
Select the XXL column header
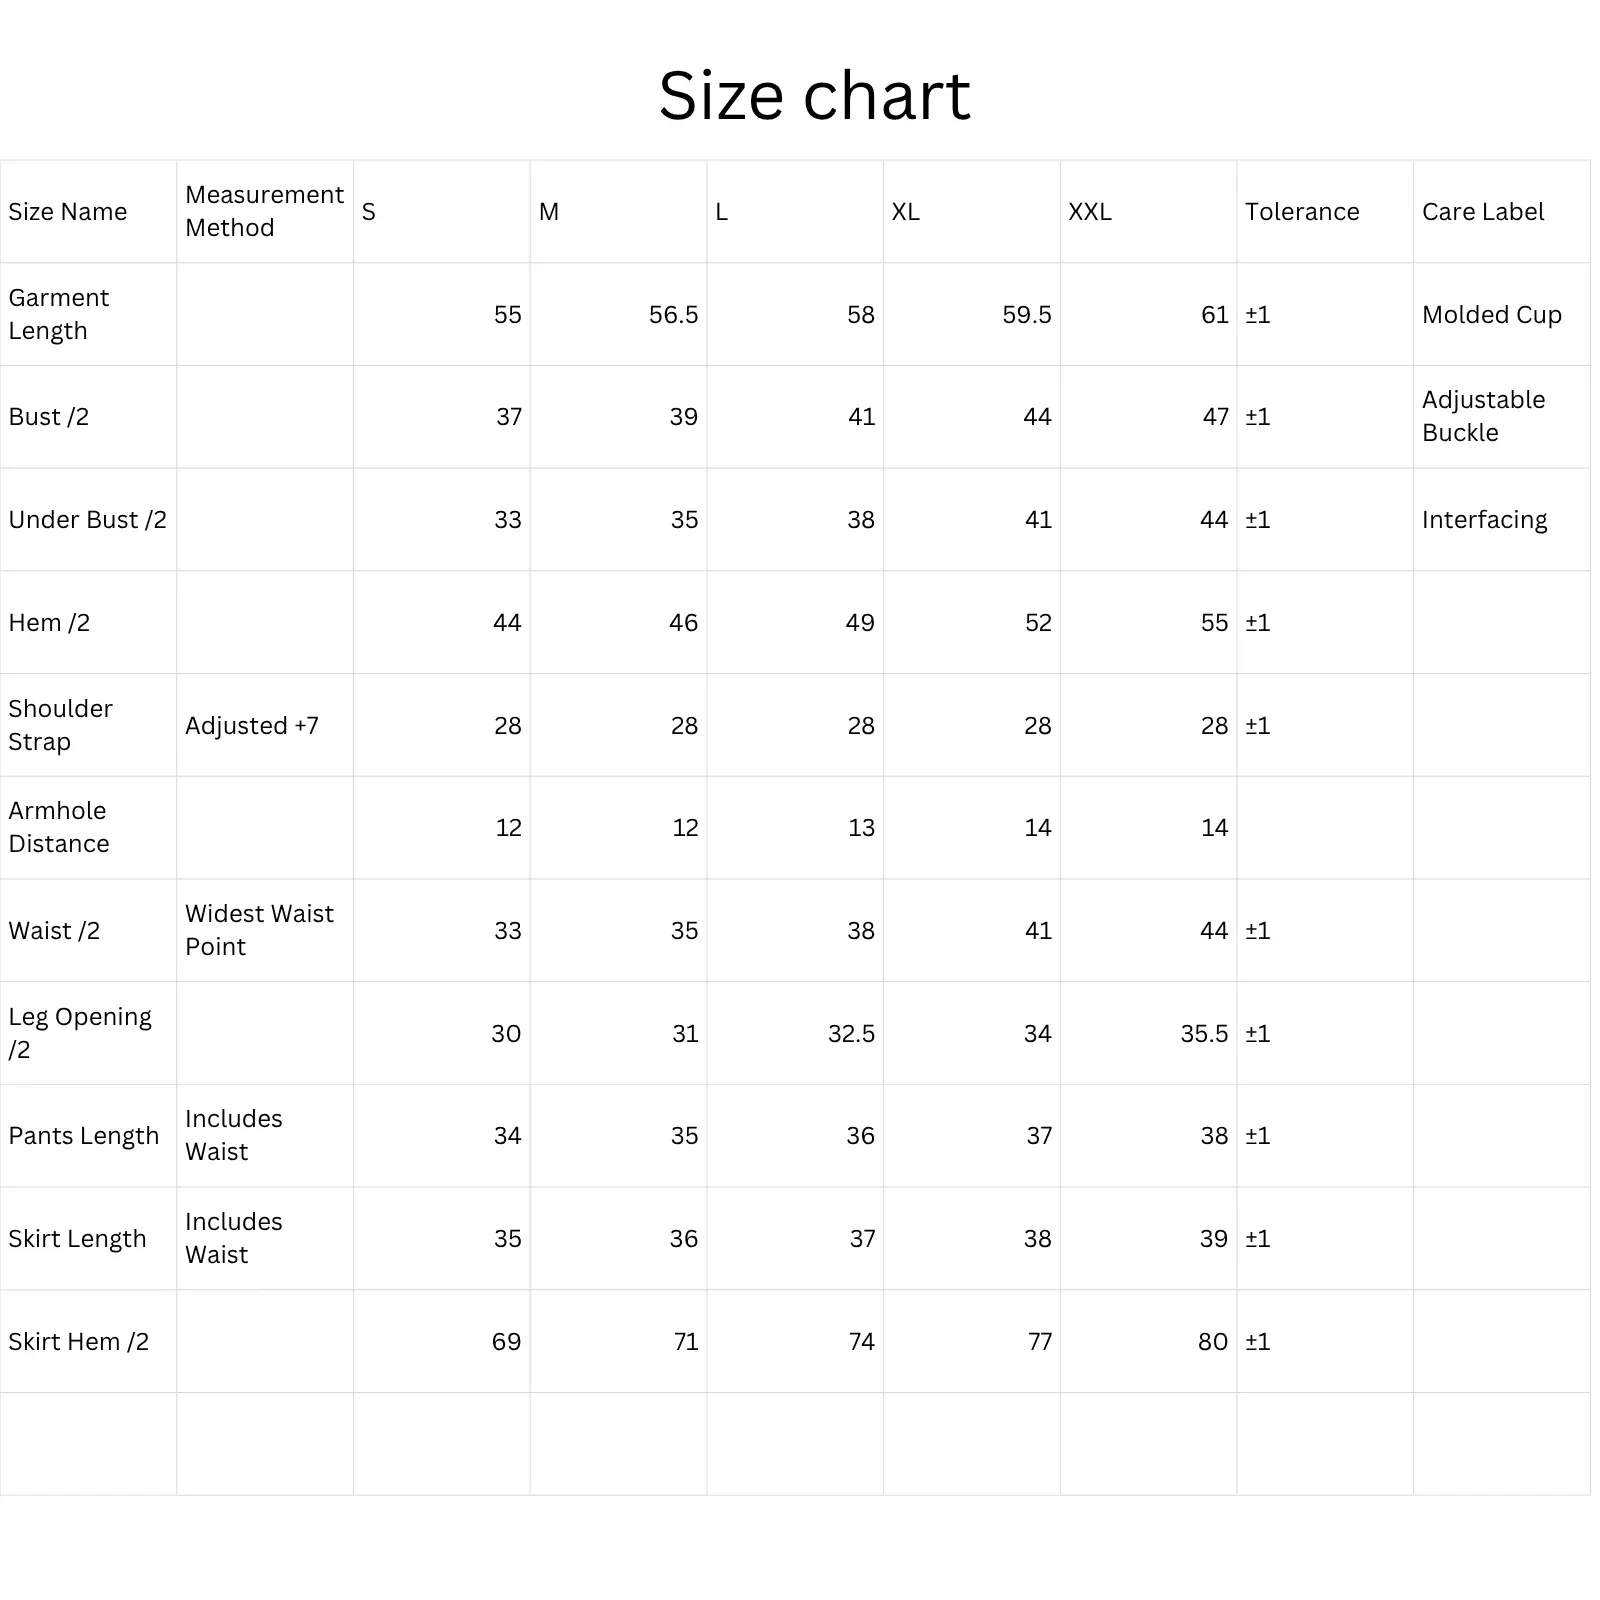pyautogui.click(x=1090, y=212)
